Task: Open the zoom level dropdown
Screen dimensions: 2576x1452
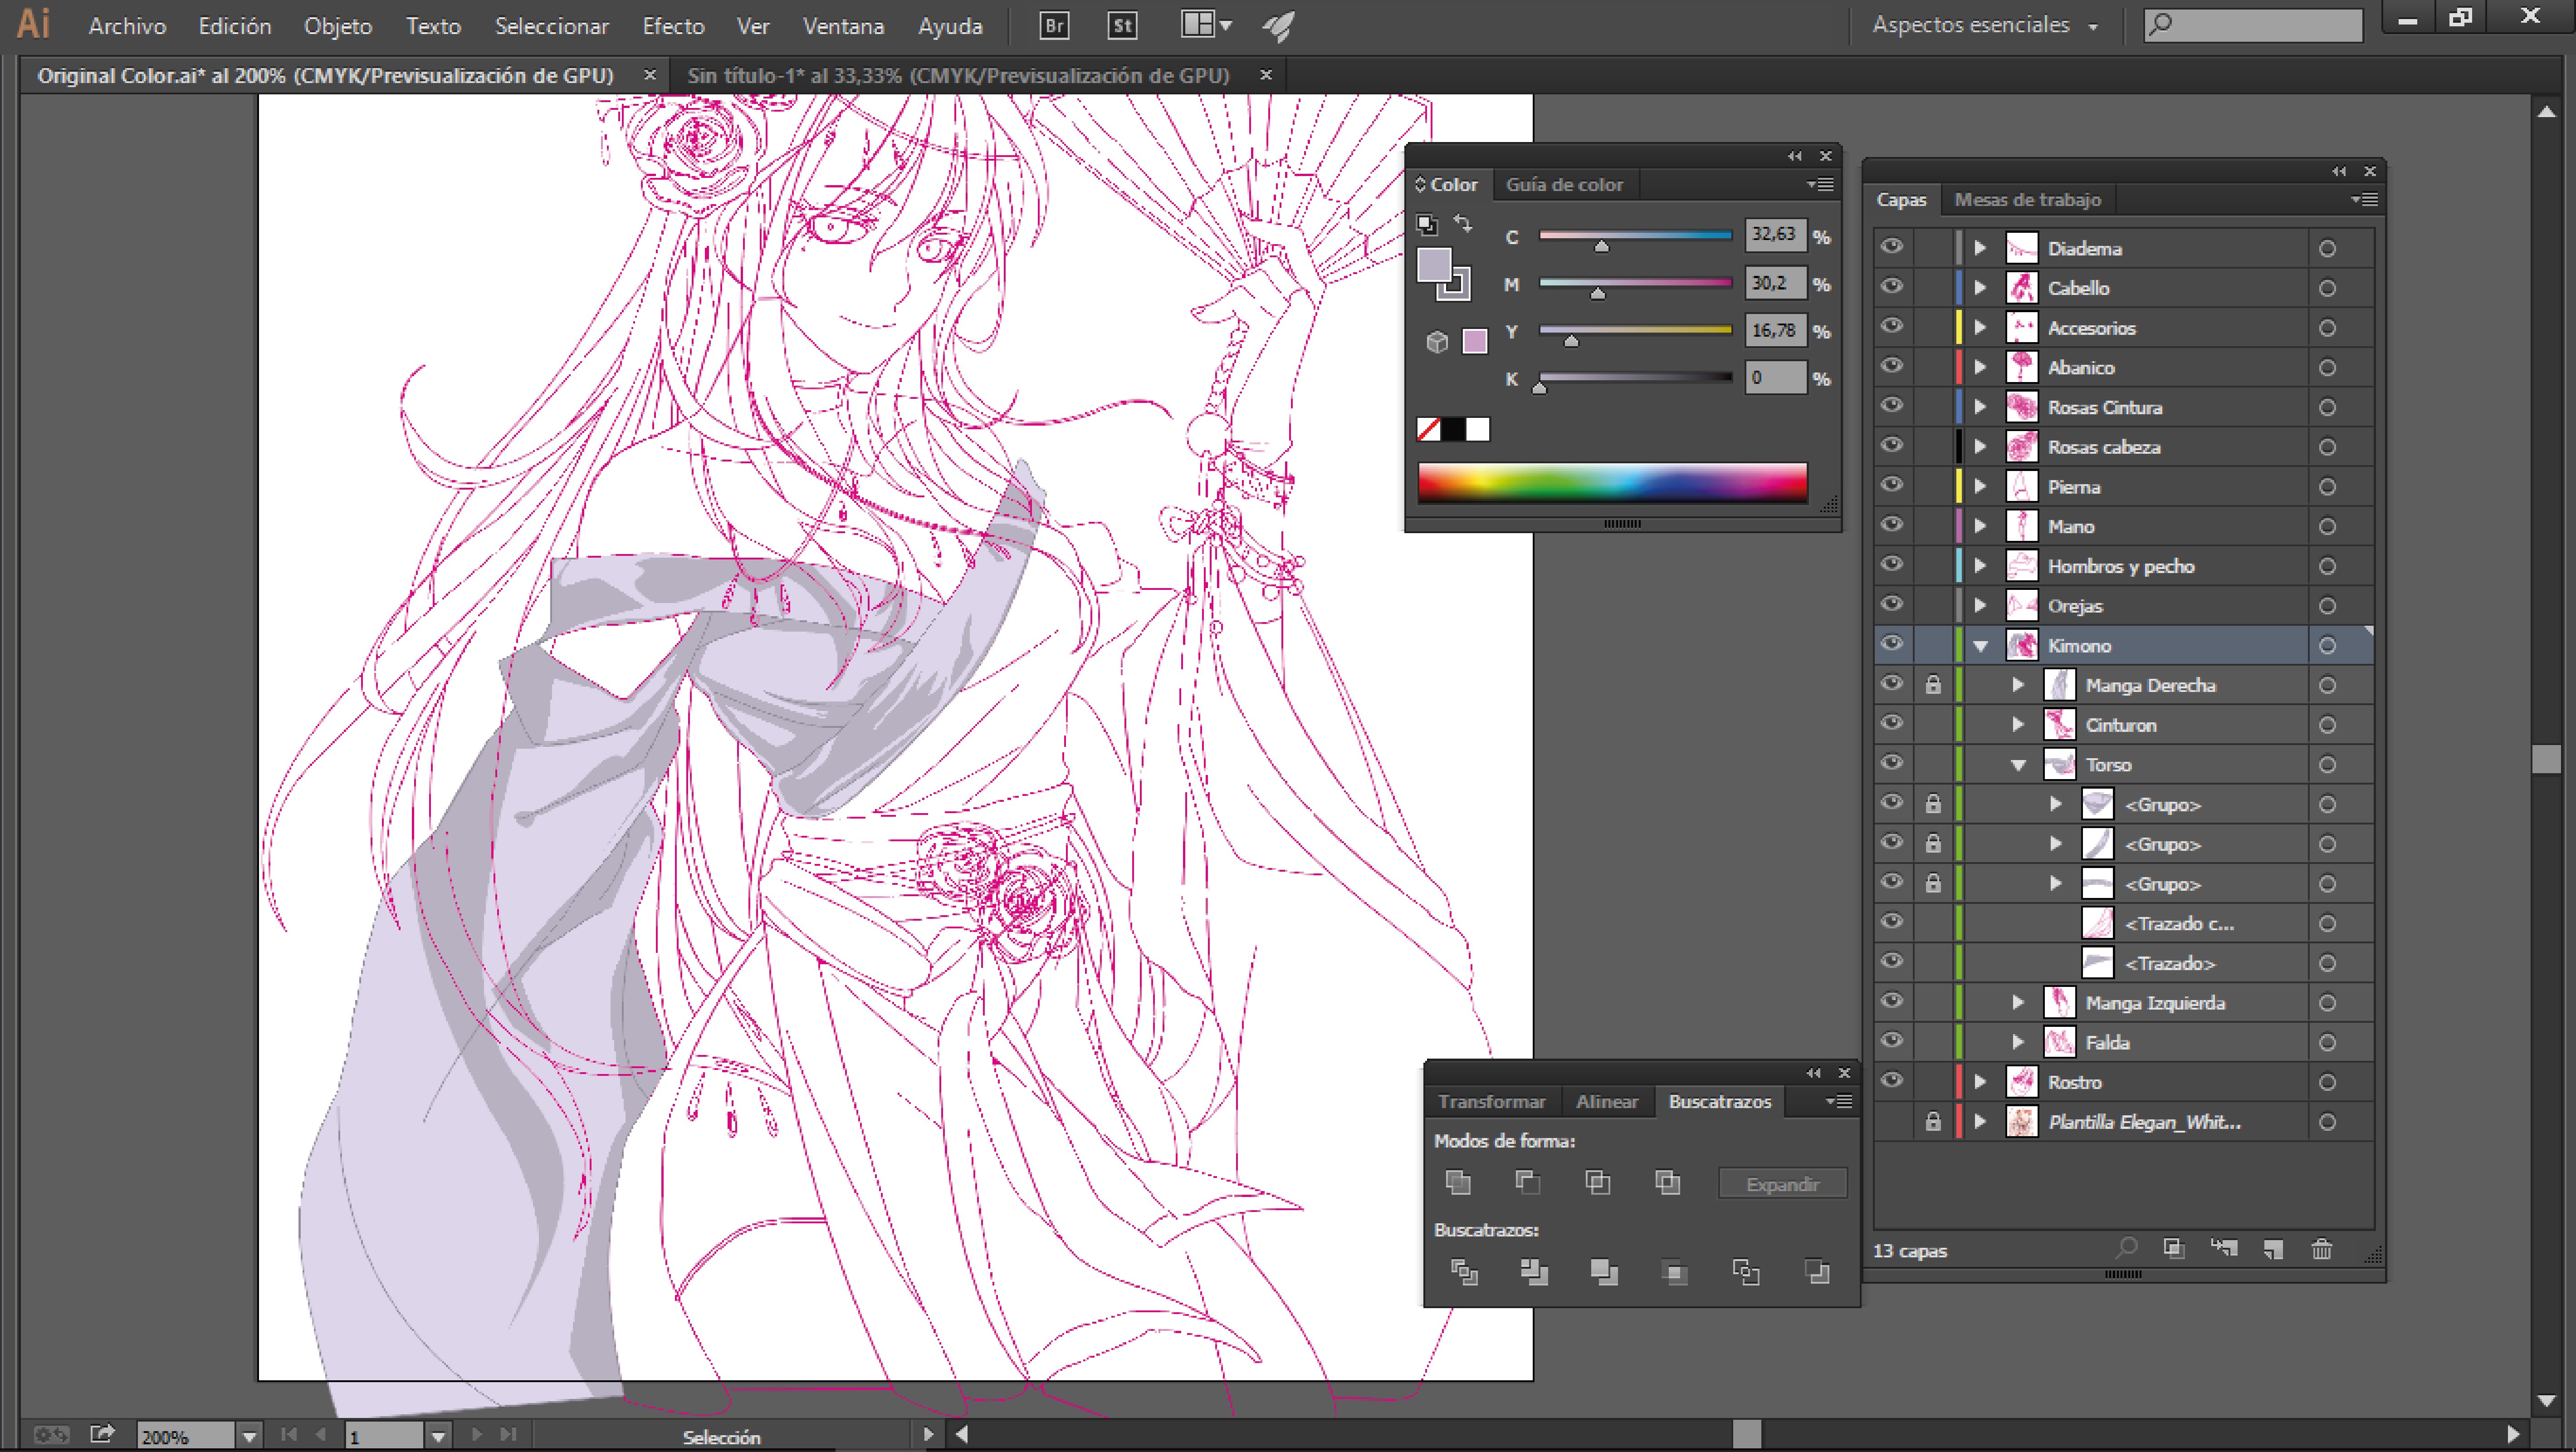Action: pyautogui.click(x=249, y=1437)
